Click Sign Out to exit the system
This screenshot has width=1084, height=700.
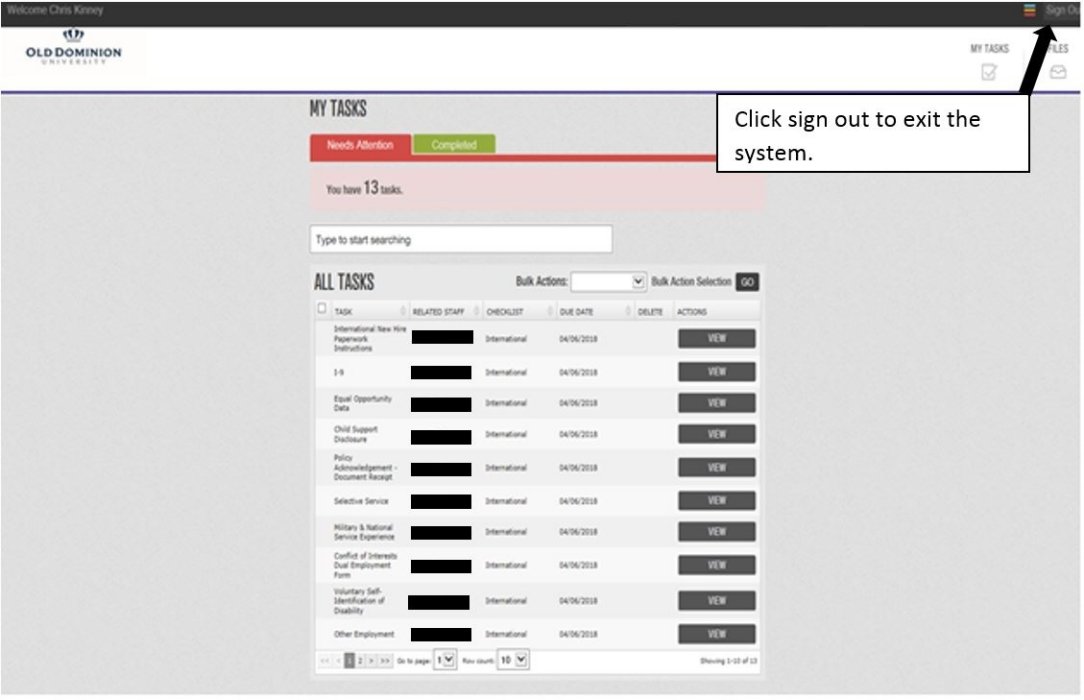[1062, 10]
